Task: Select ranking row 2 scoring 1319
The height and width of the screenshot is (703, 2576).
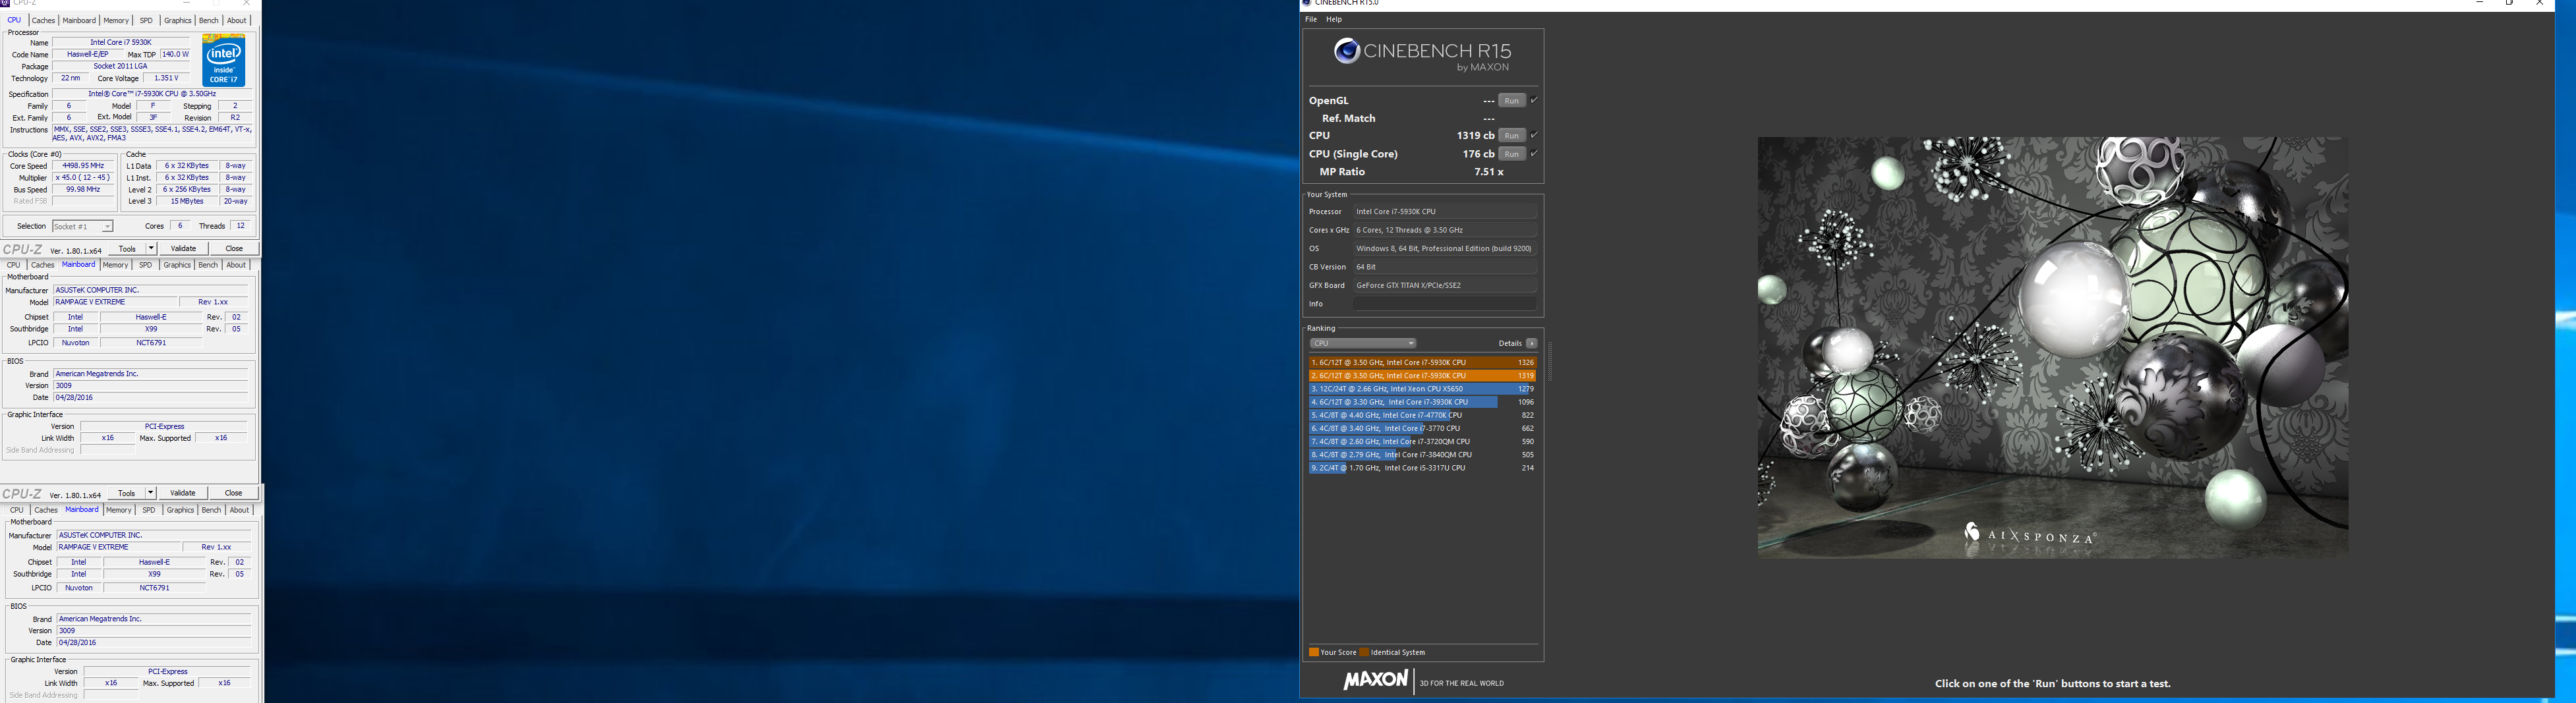Action: [1422, 375]
